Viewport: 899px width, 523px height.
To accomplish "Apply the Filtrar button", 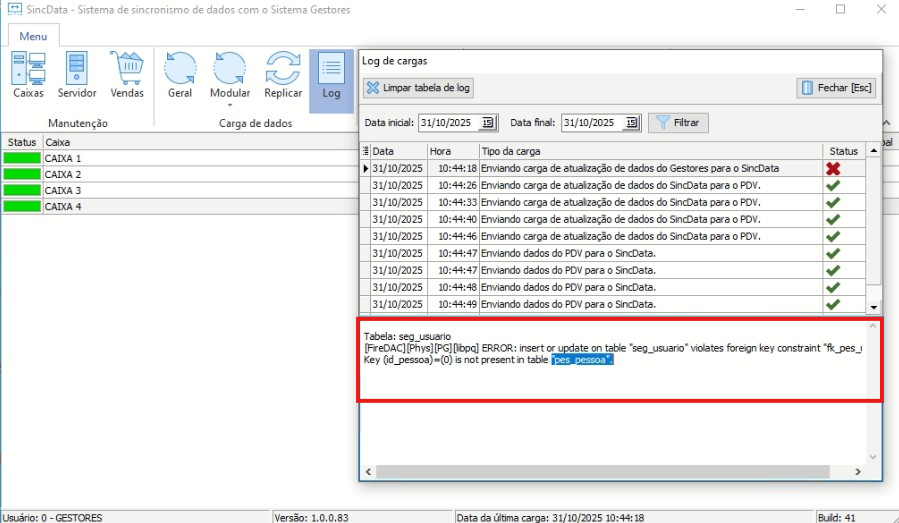I will coord(679,123).
